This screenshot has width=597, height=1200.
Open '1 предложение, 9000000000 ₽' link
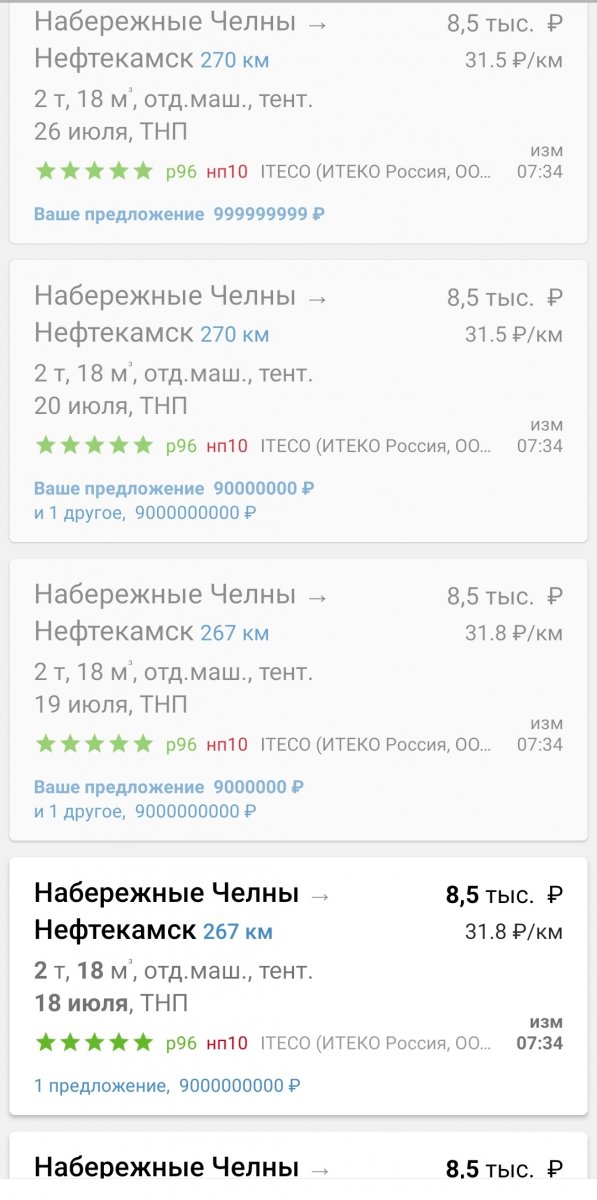pyautogui.click(x=167, y=1085)
